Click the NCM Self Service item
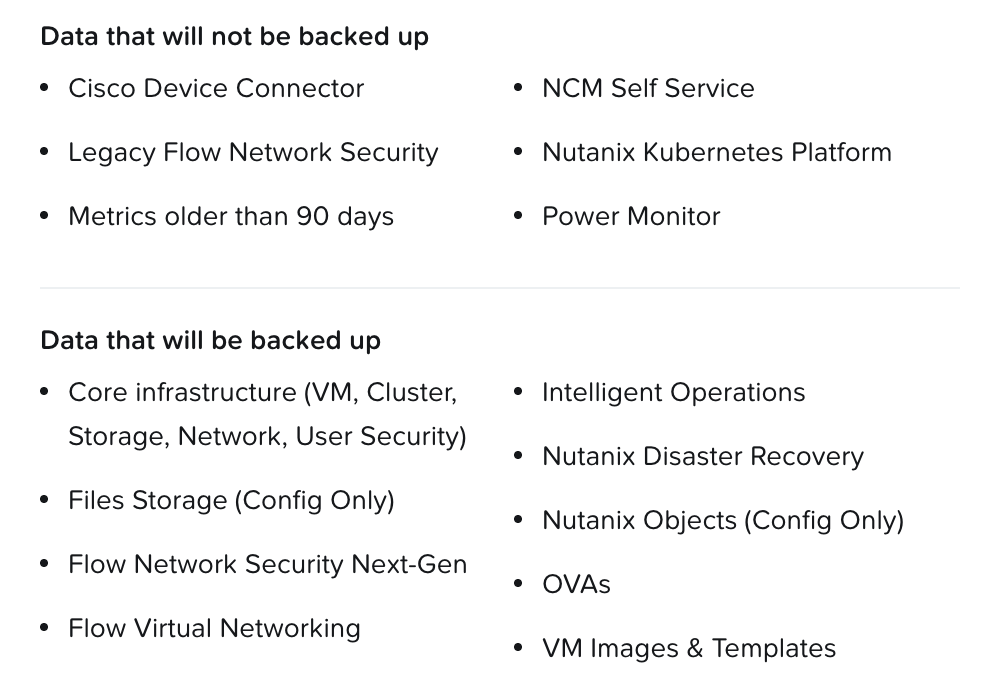The height and width of the screenshot is (690, 982). 648,88
